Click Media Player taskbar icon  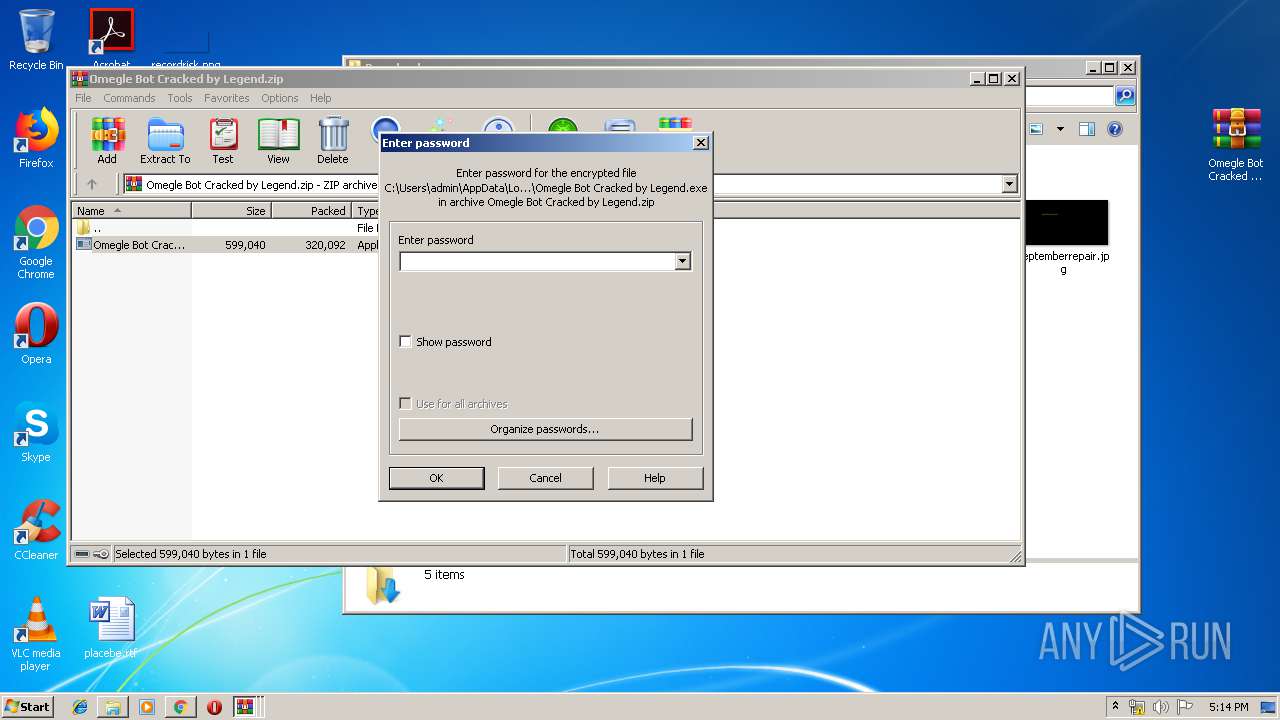pyautogui.click(x=147, y=707)
